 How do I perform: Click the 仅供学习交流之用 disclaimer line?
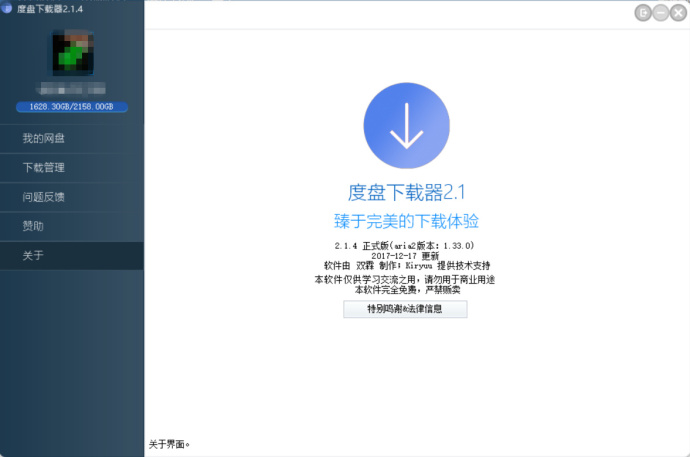coord(404,279)
